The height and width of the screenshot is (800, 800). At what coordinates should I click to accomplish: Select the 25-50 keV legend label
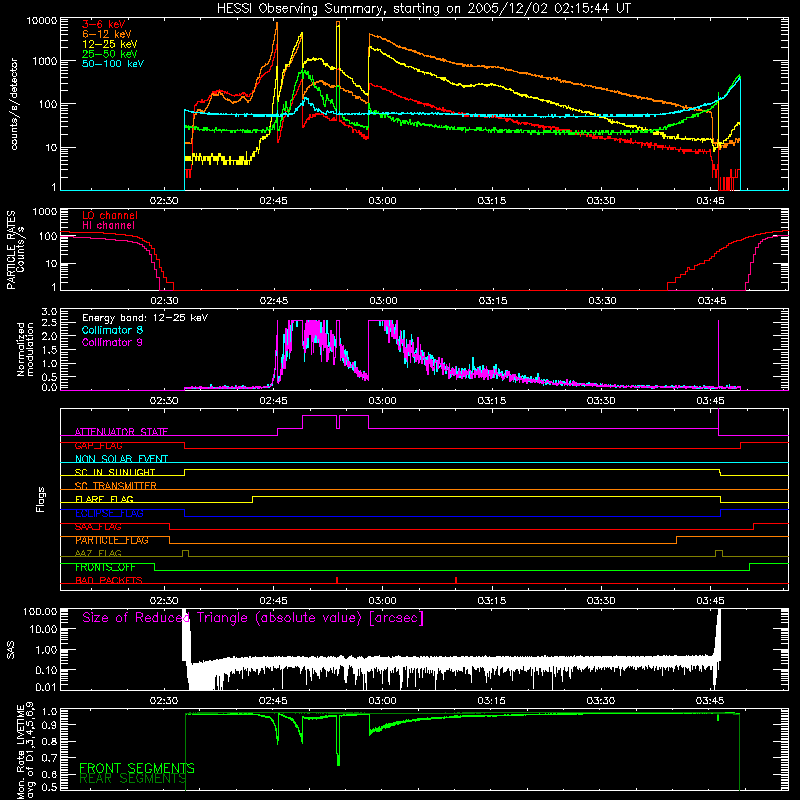click(x=110, y=54)
